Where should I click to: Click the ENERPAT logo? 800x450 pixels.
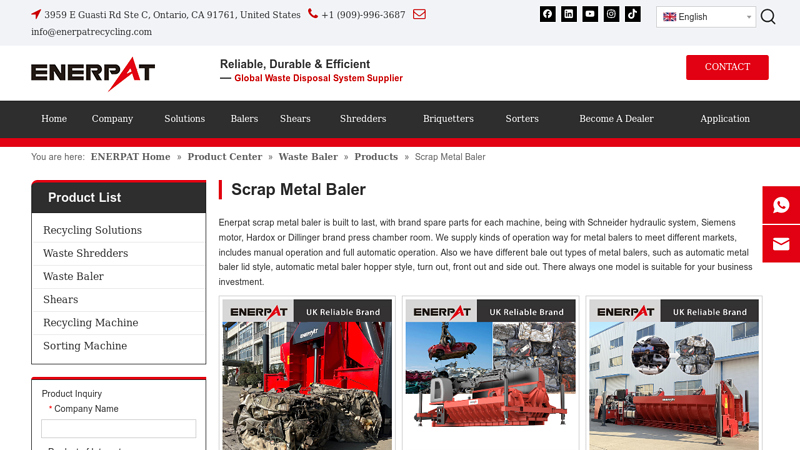93,74
